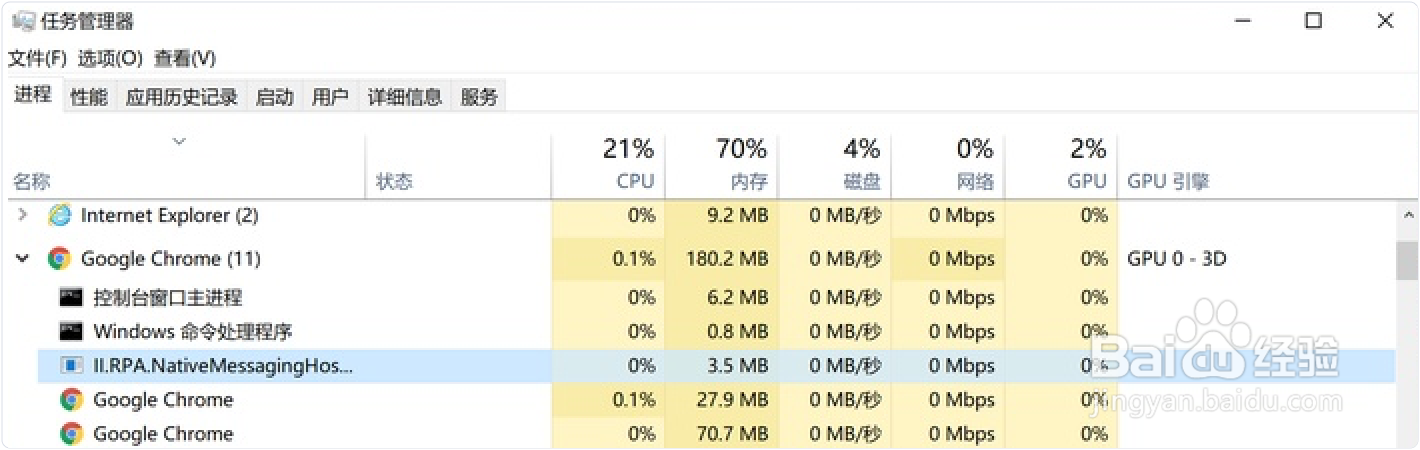This screenshot has width=1420, height=450.
Task: Click the II.RPA.NativeMessagingHost process icon
Action: coord(71,365)
